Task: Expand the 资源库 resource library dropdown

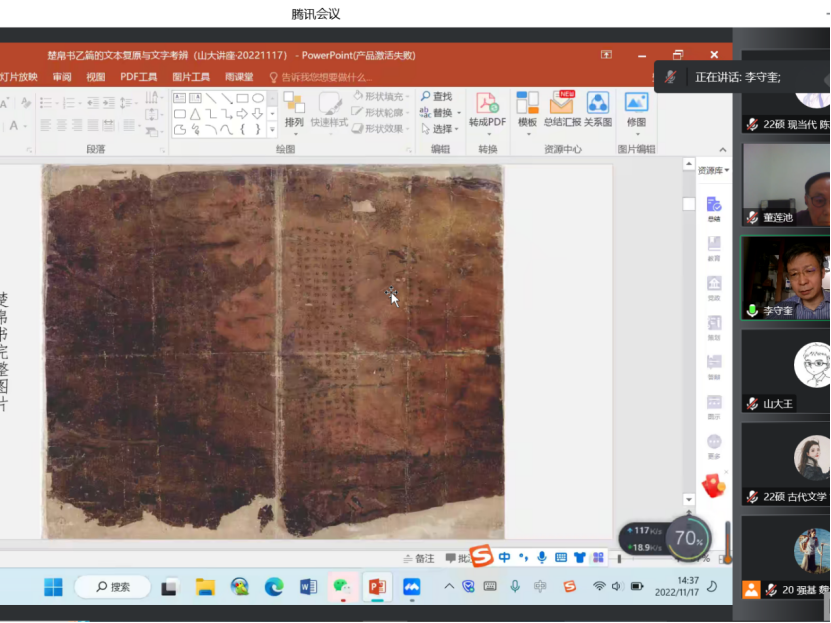Action: [713, 171]
